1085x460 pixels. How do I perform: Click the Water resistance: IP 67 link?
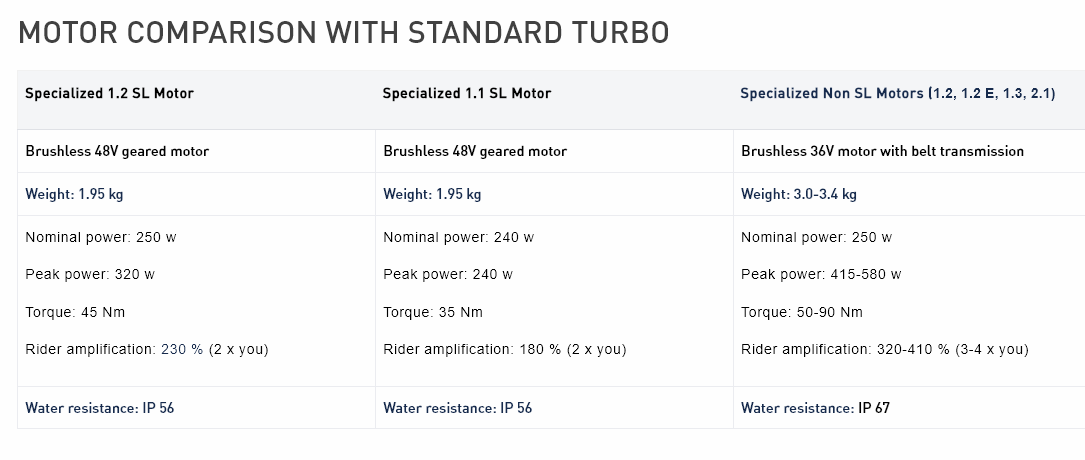point(815,408)
